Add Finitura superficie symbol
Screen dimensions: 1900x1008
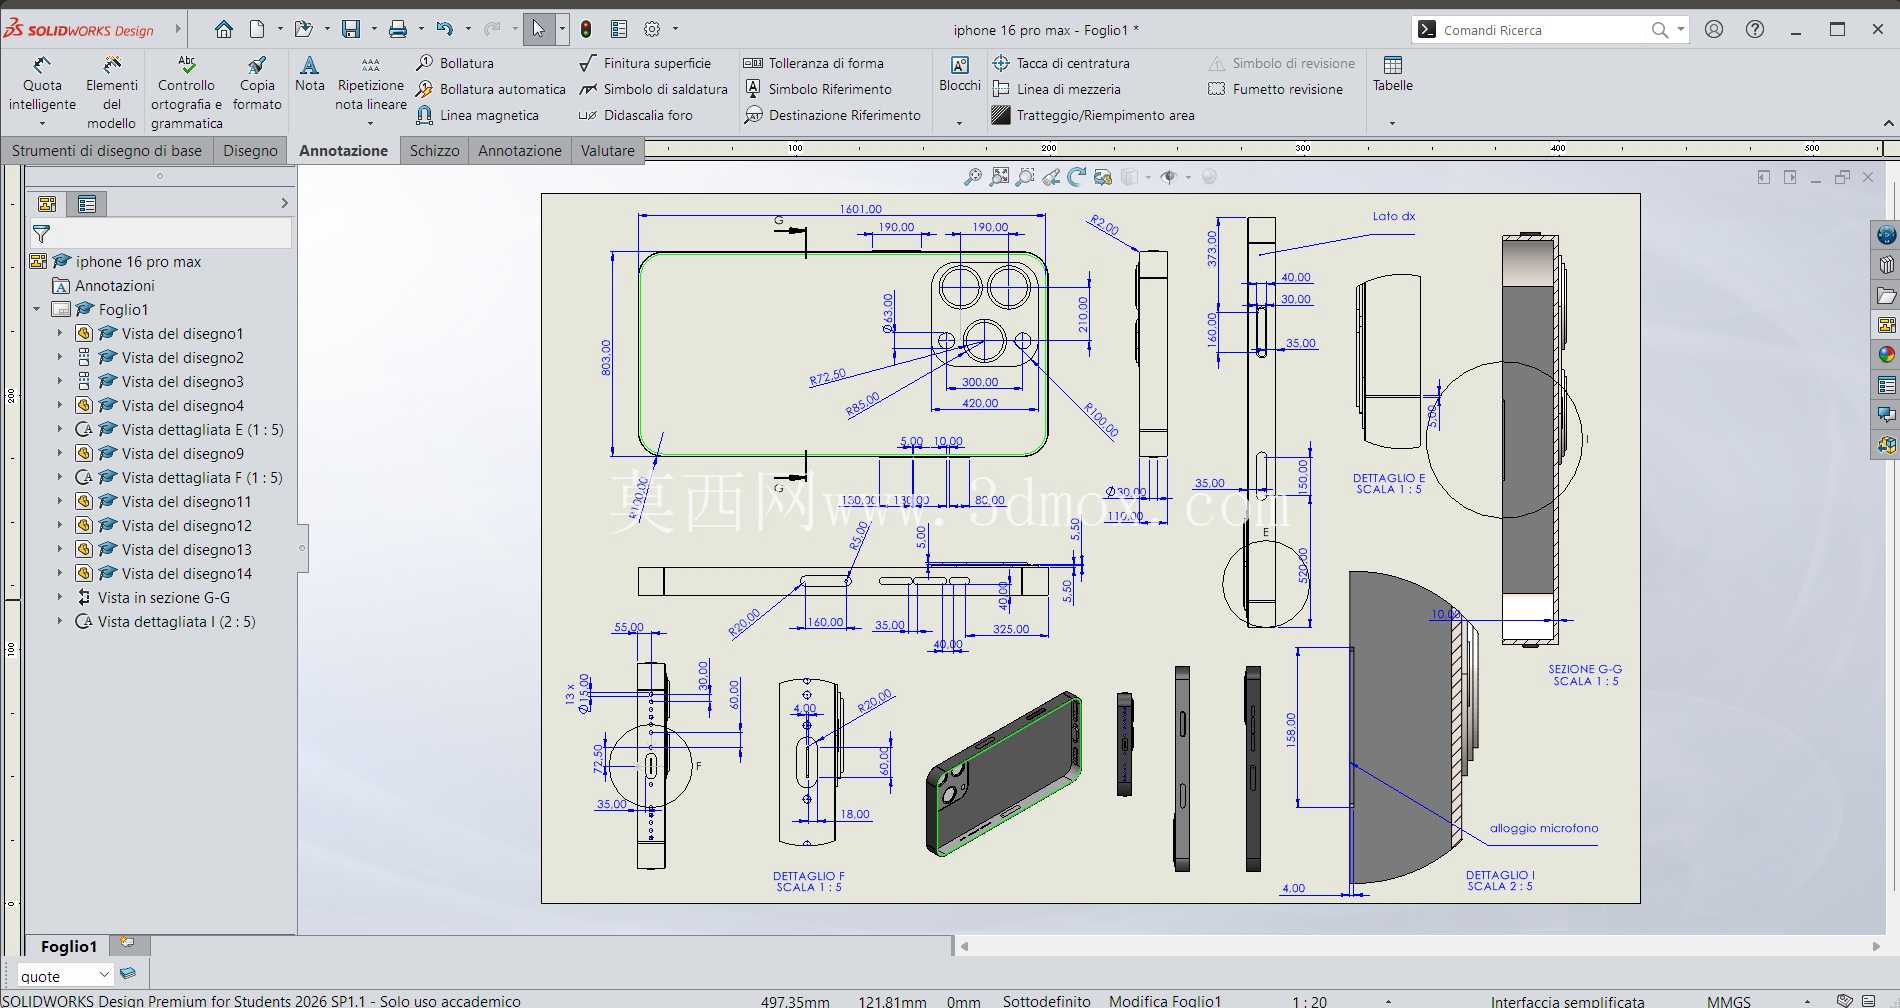(x=645, y=63)
